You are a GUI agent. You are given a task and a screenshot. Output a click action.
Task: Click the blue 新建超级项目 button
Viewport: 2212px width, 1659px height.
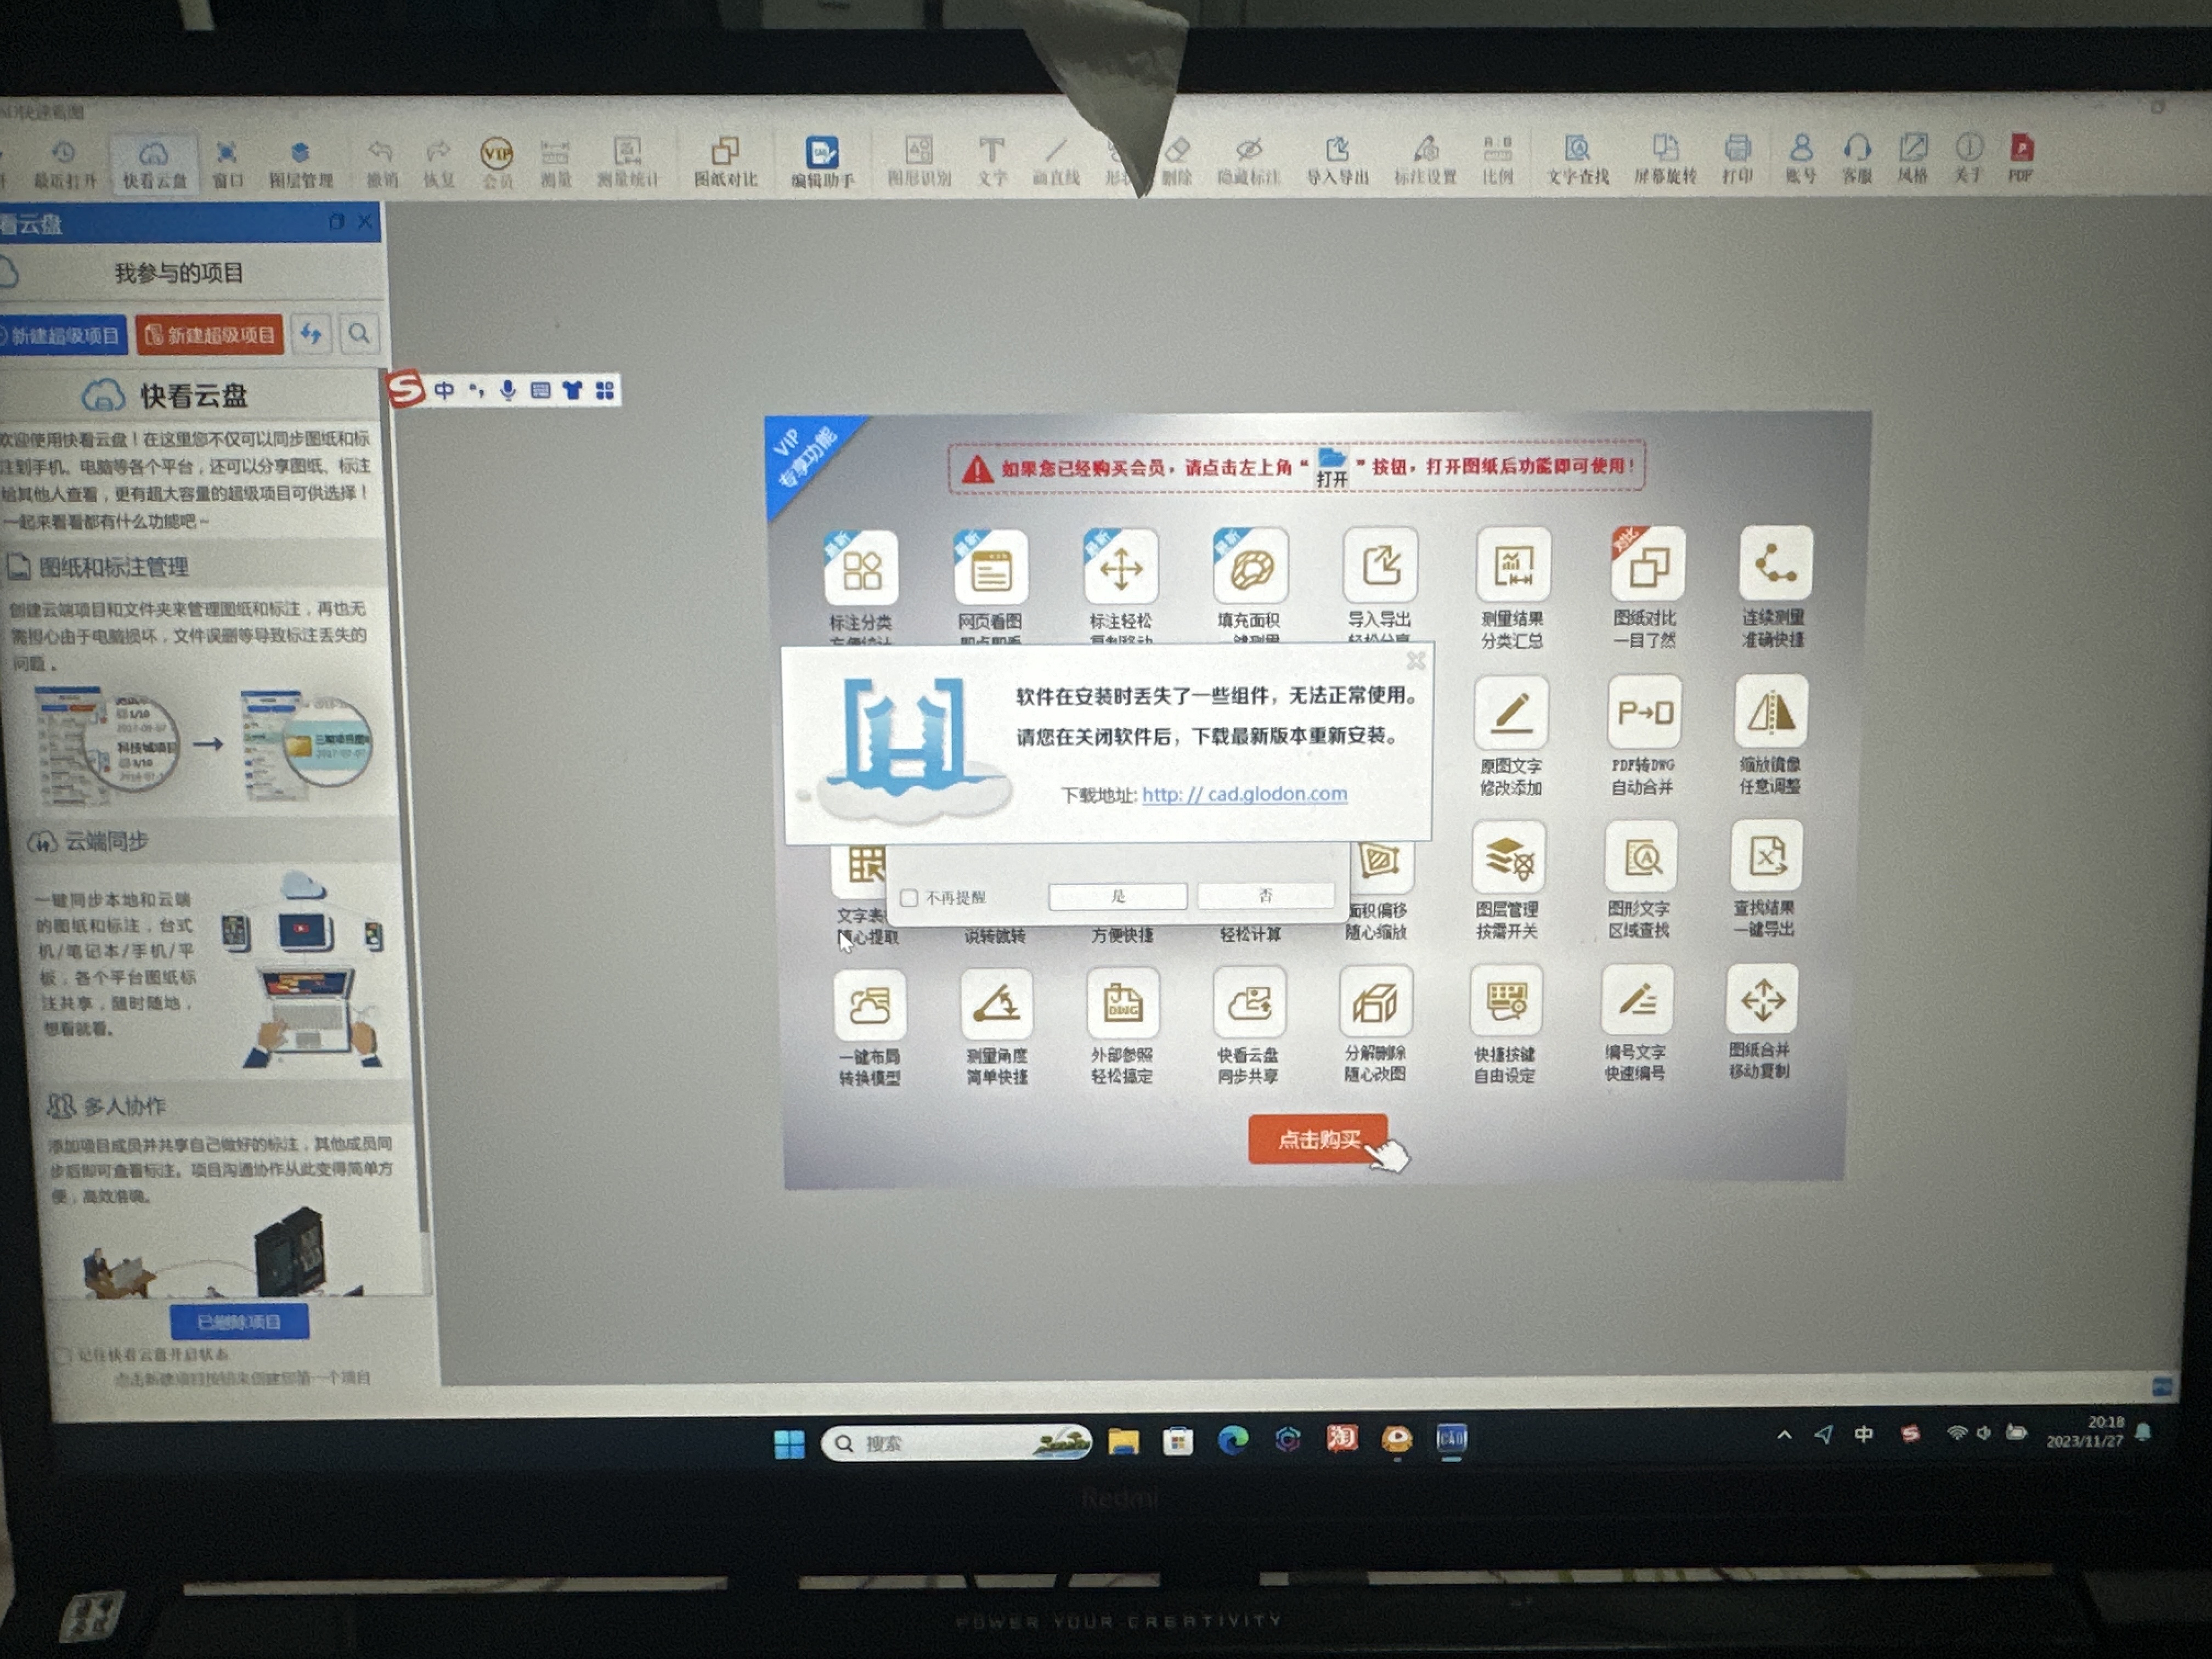(x=63, y=335)
